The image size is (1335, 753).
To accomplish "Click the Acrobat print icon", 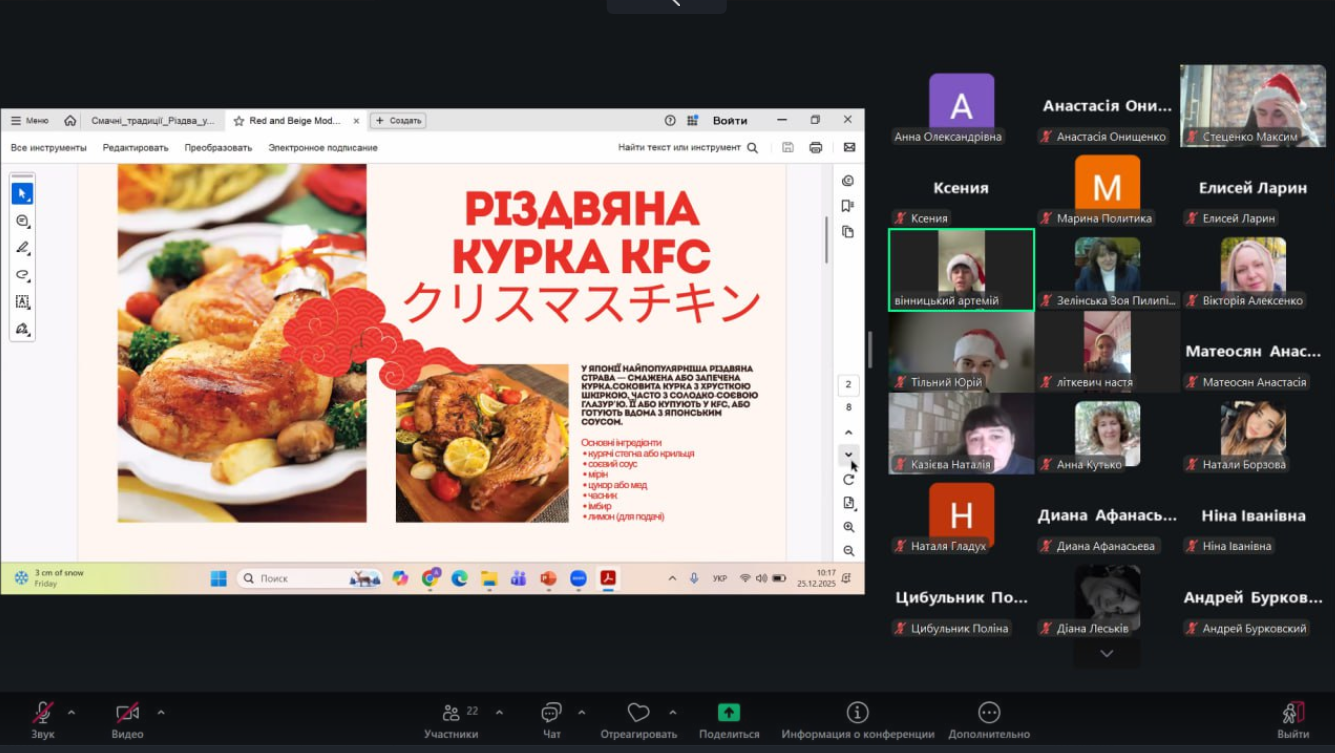I will click(x=816, y=148).
